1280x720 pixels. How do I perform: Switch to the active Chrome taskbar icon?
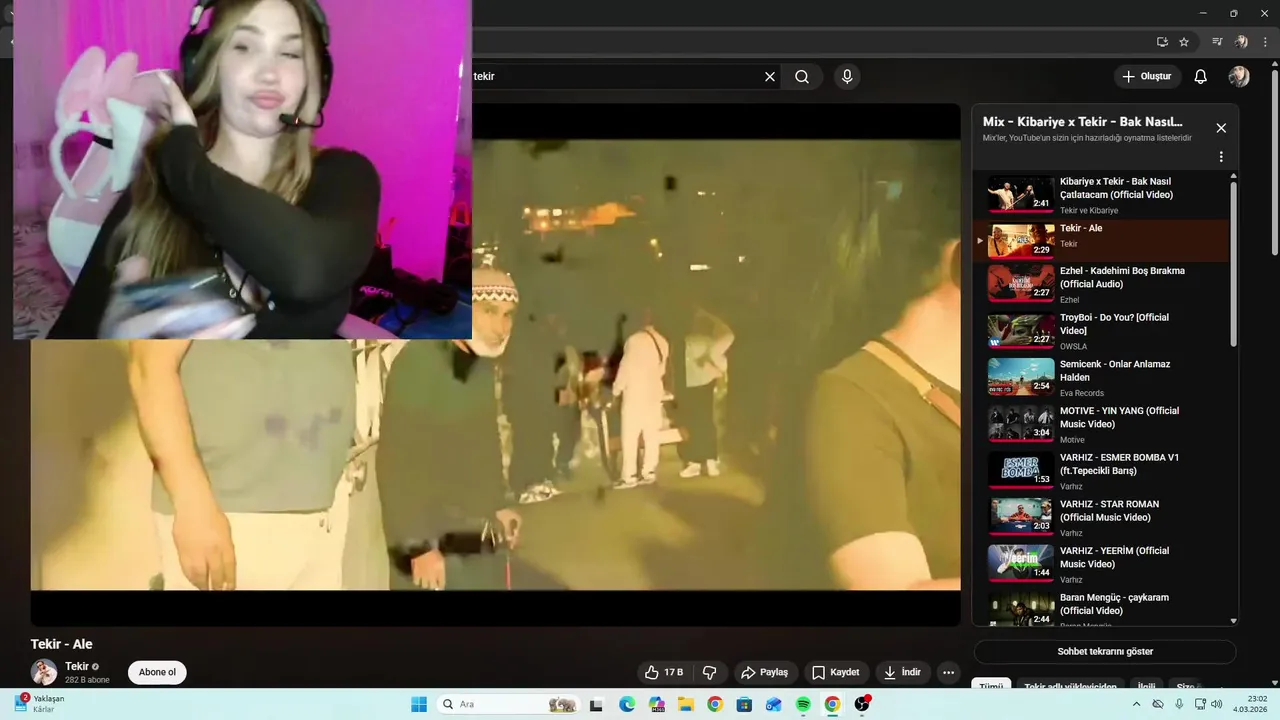click(x=832, y=704)
